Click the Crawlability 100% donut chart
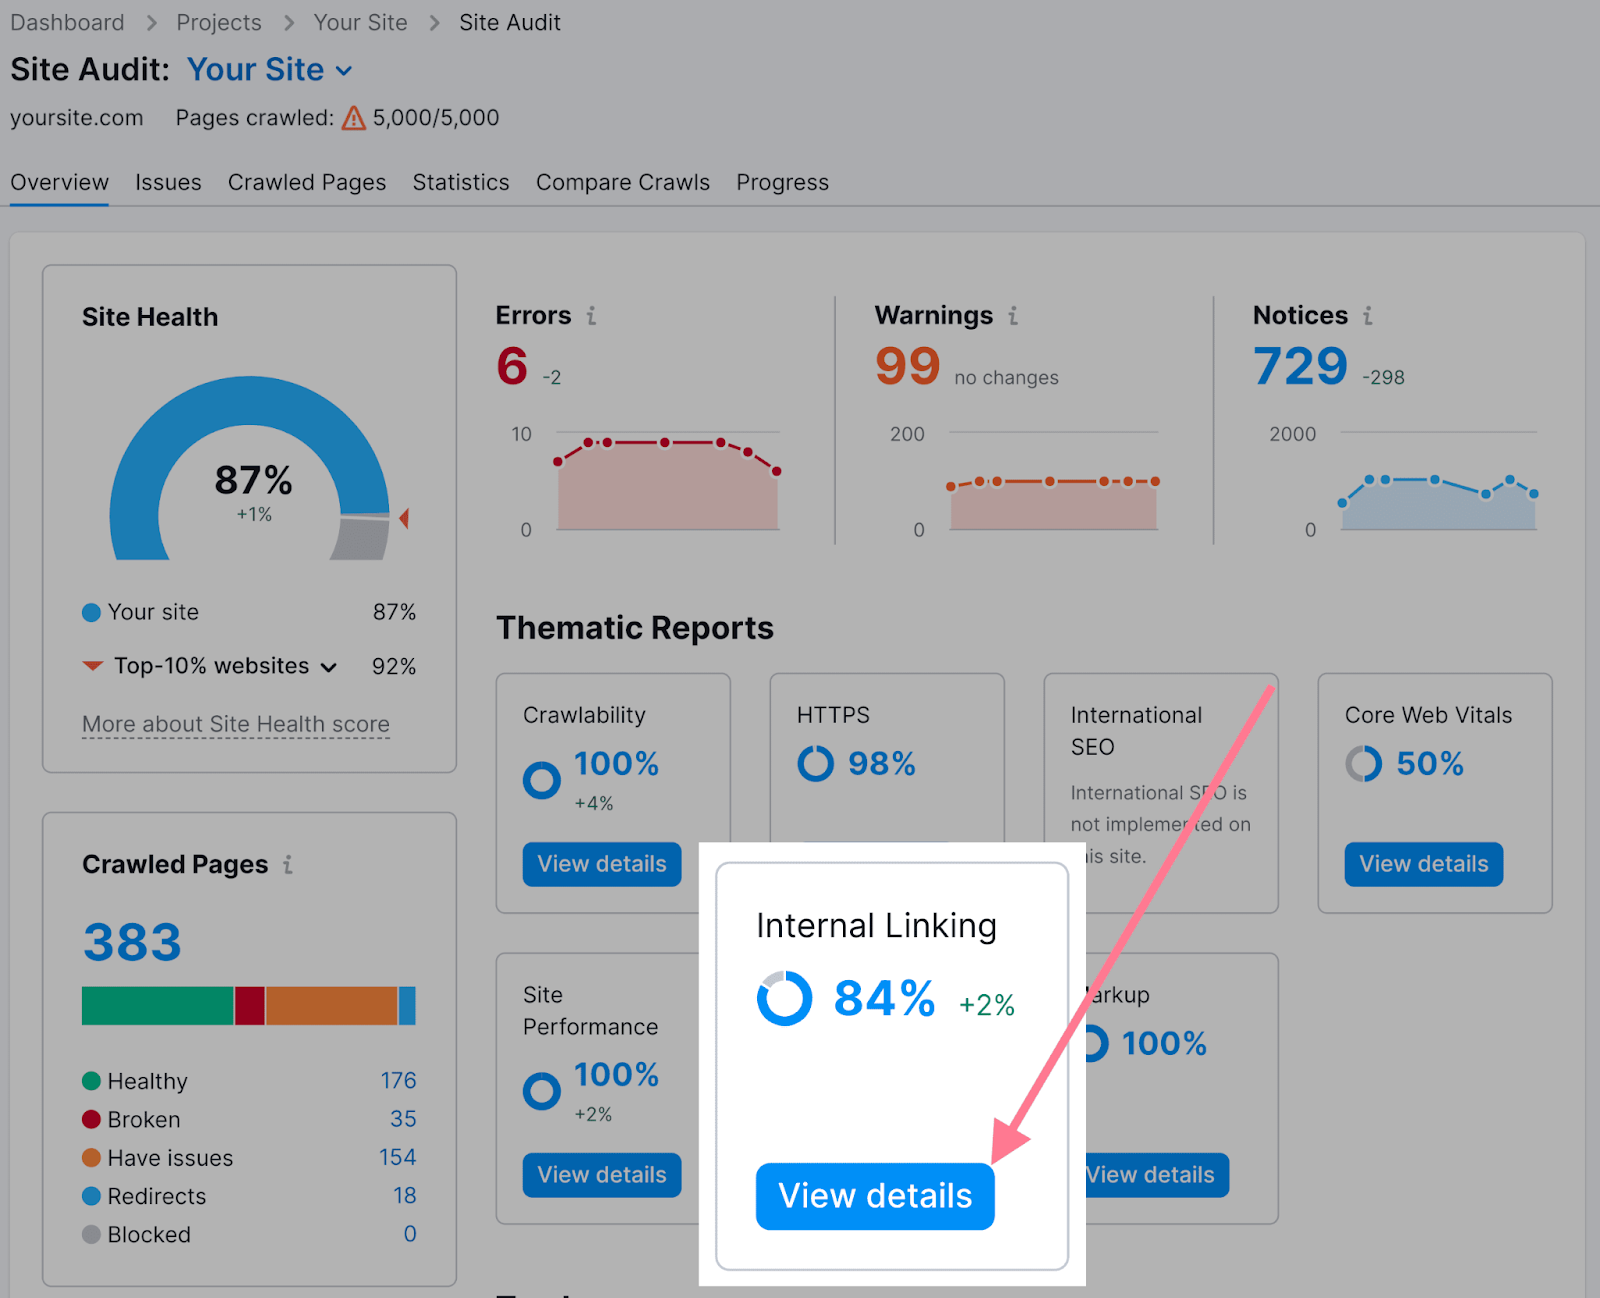The height and width of the screenshot is (1298, 1600). [x=541, y=780]
